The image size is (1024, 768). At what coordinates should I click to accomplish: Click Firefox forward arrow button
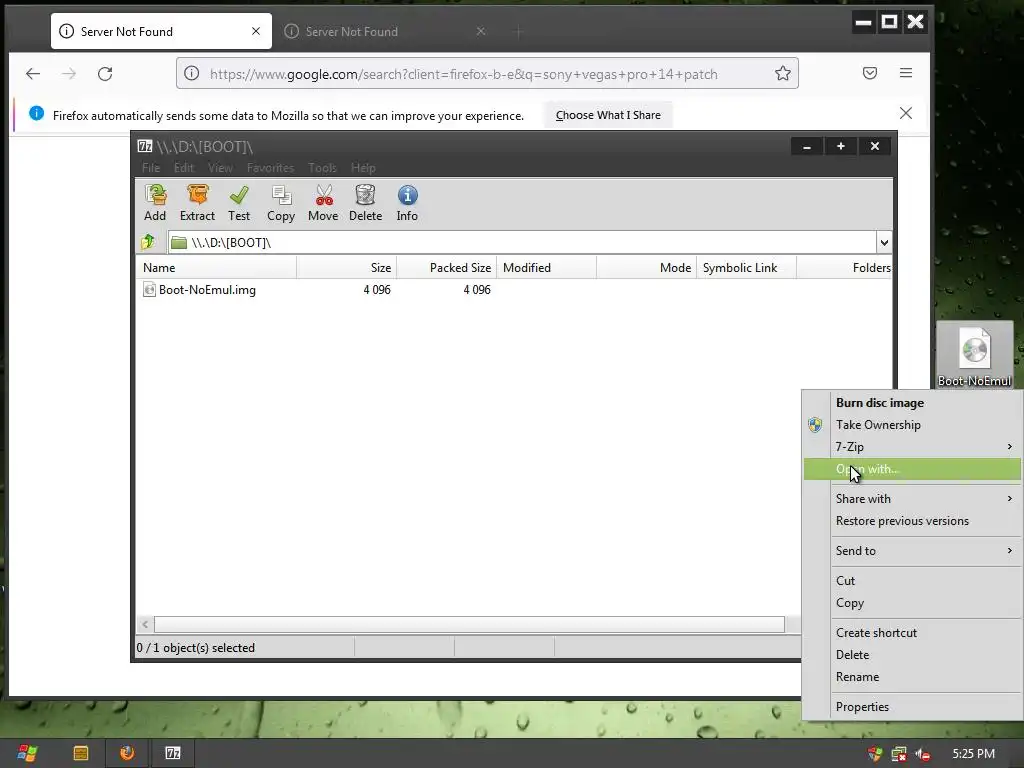(69, 74)
